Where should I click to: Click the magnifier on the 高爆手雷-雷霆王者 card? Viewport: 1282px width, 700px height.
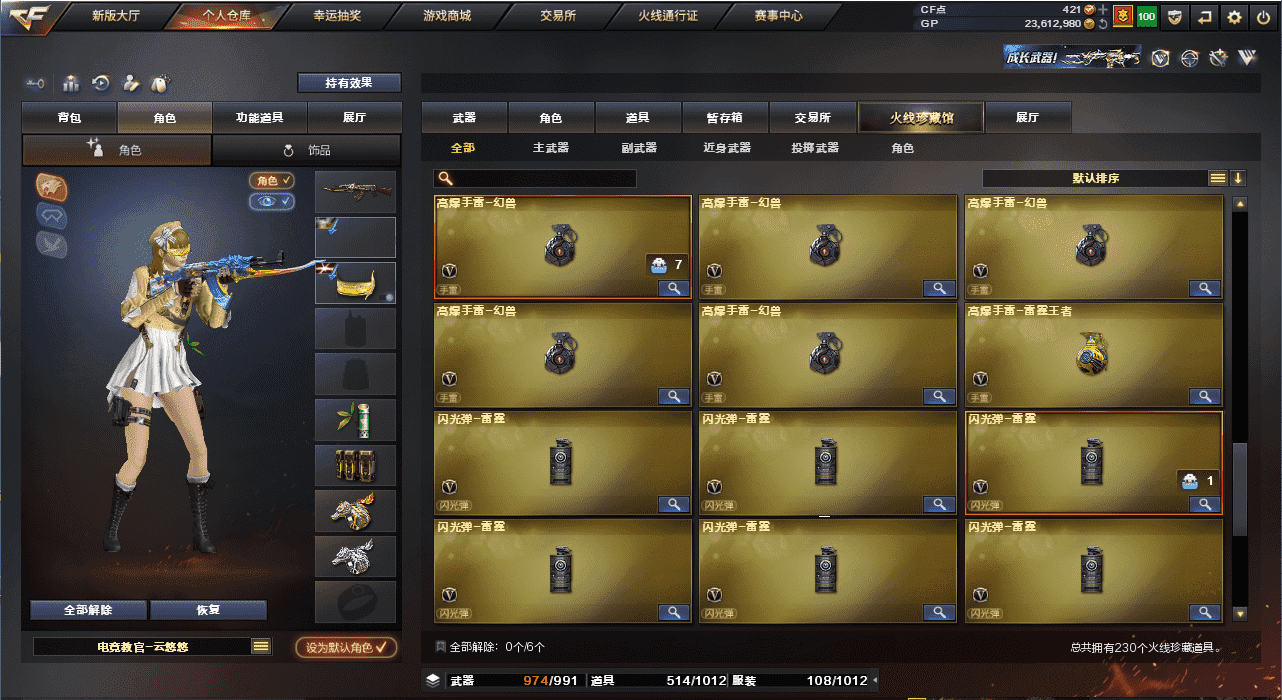[x=1205, y=396]
